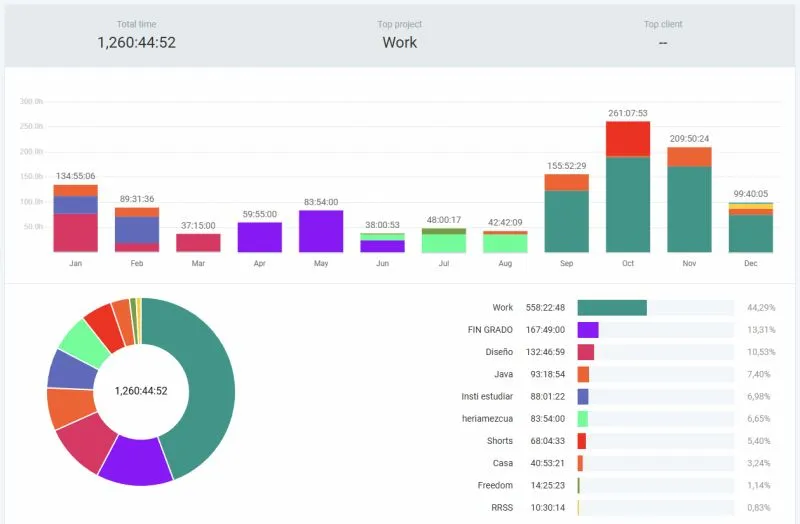Screen dimensions: 800x524
Task: Open the Work project row label
Action: (x=502, y=308)
